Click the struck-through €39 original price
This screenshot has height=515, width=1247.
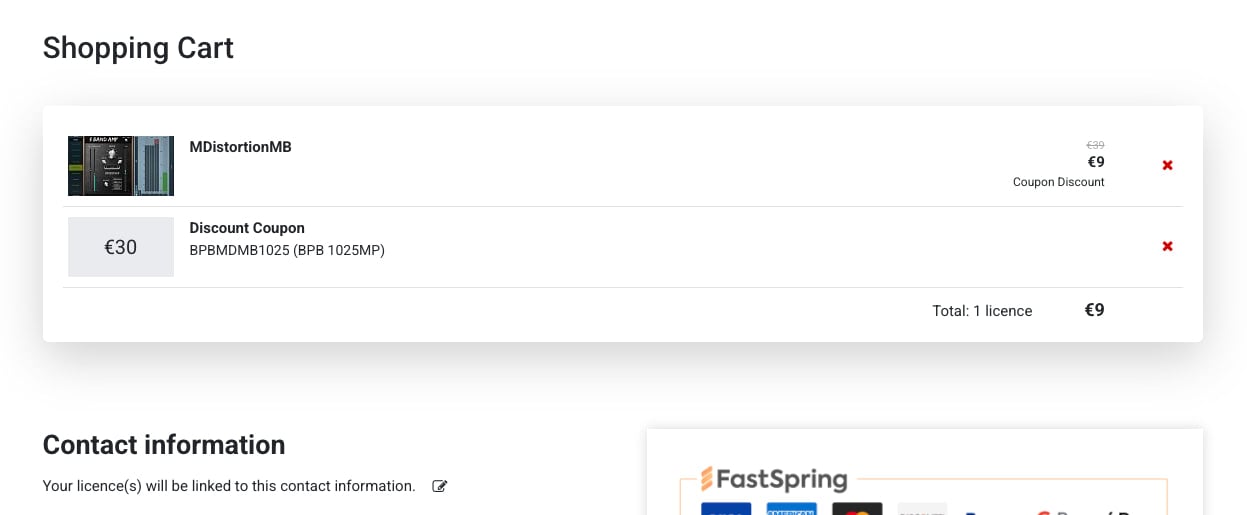tap(1095, 145)
